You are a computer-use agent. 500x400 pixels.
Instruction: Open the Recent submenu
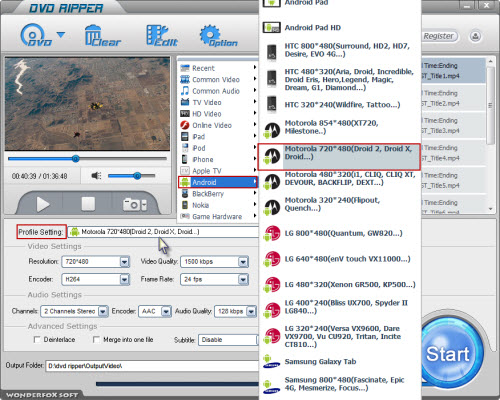pos(218,68)
